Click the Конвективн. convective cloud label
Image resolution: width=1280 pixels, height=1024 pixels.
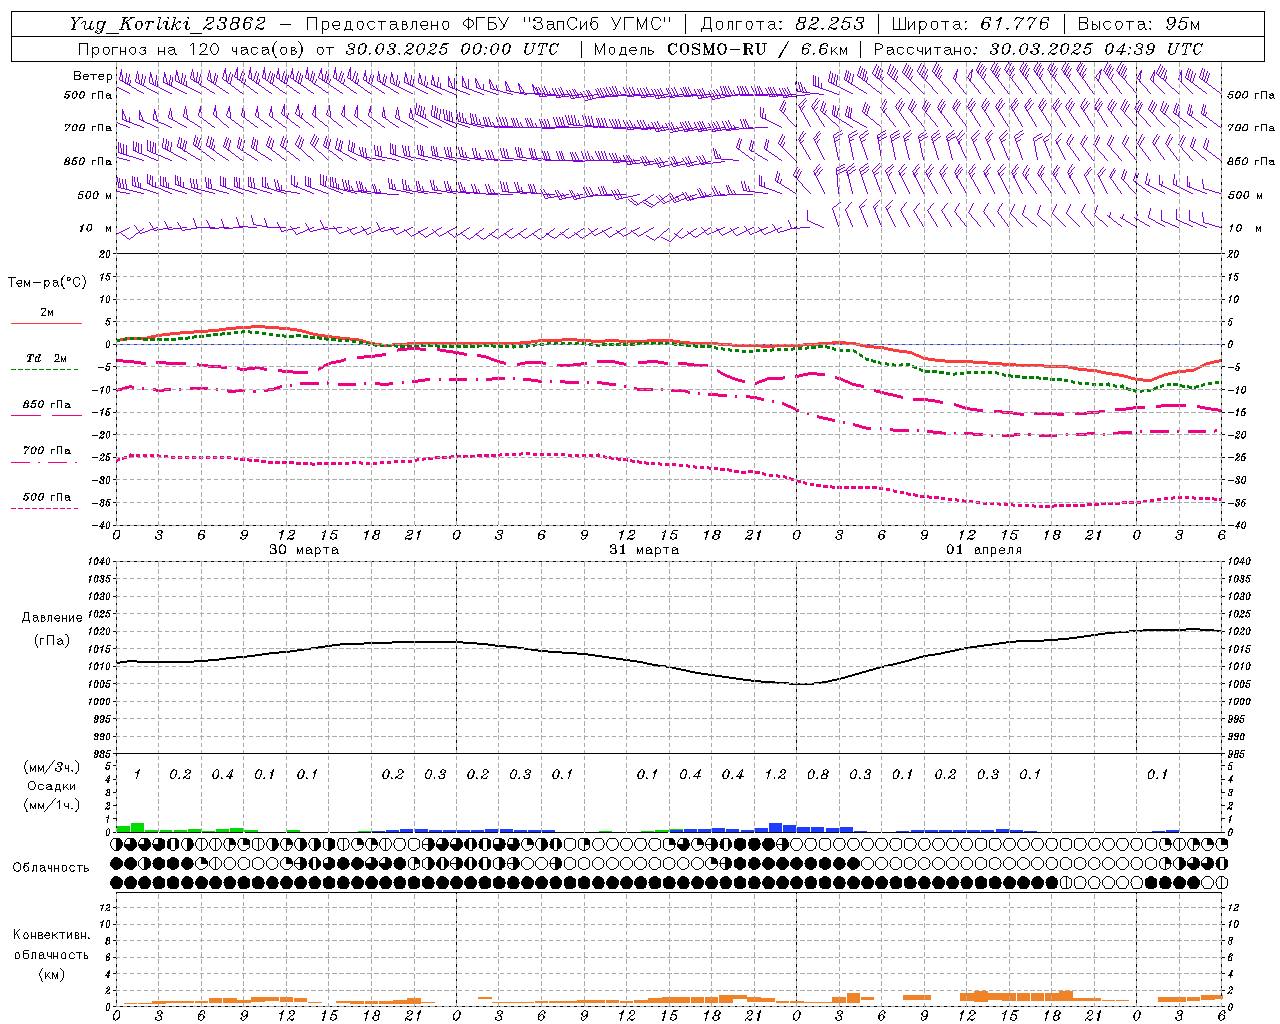51,935
